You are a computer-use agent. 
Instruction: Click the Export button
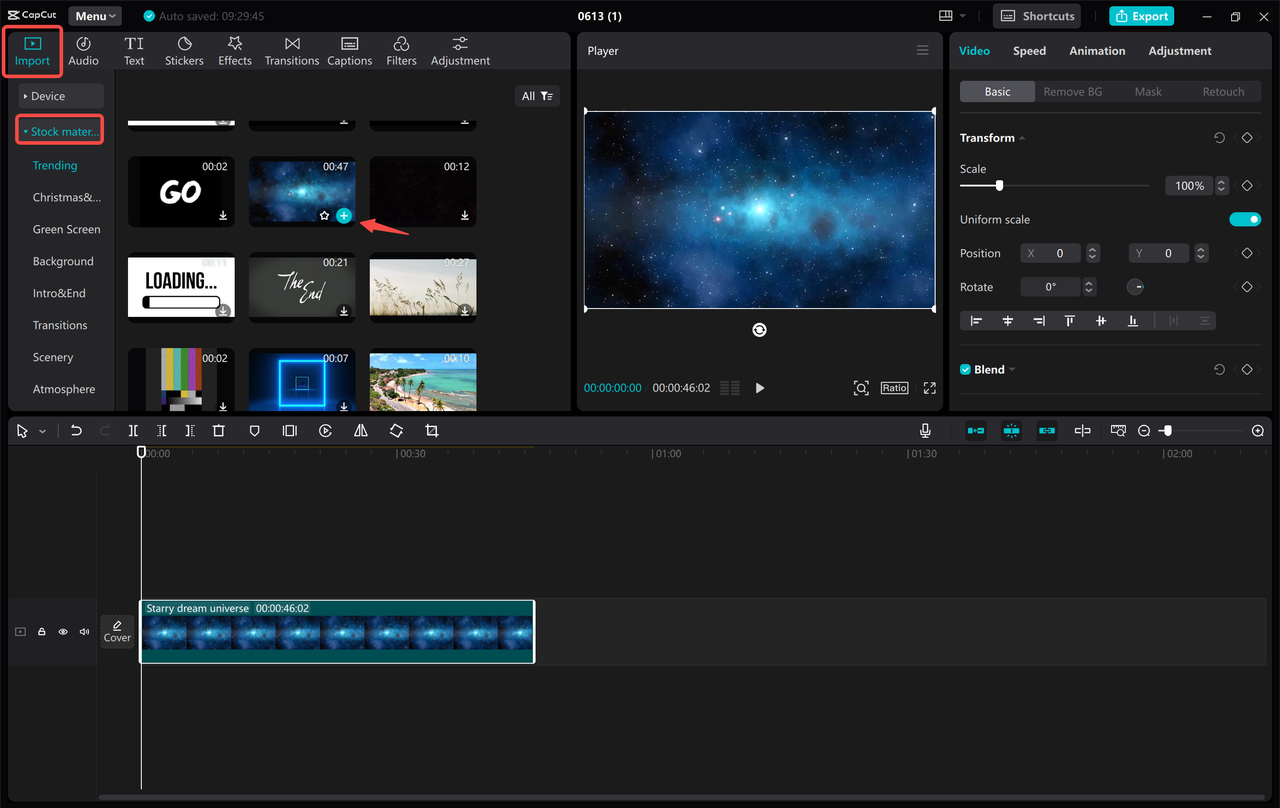[1141, 16]
